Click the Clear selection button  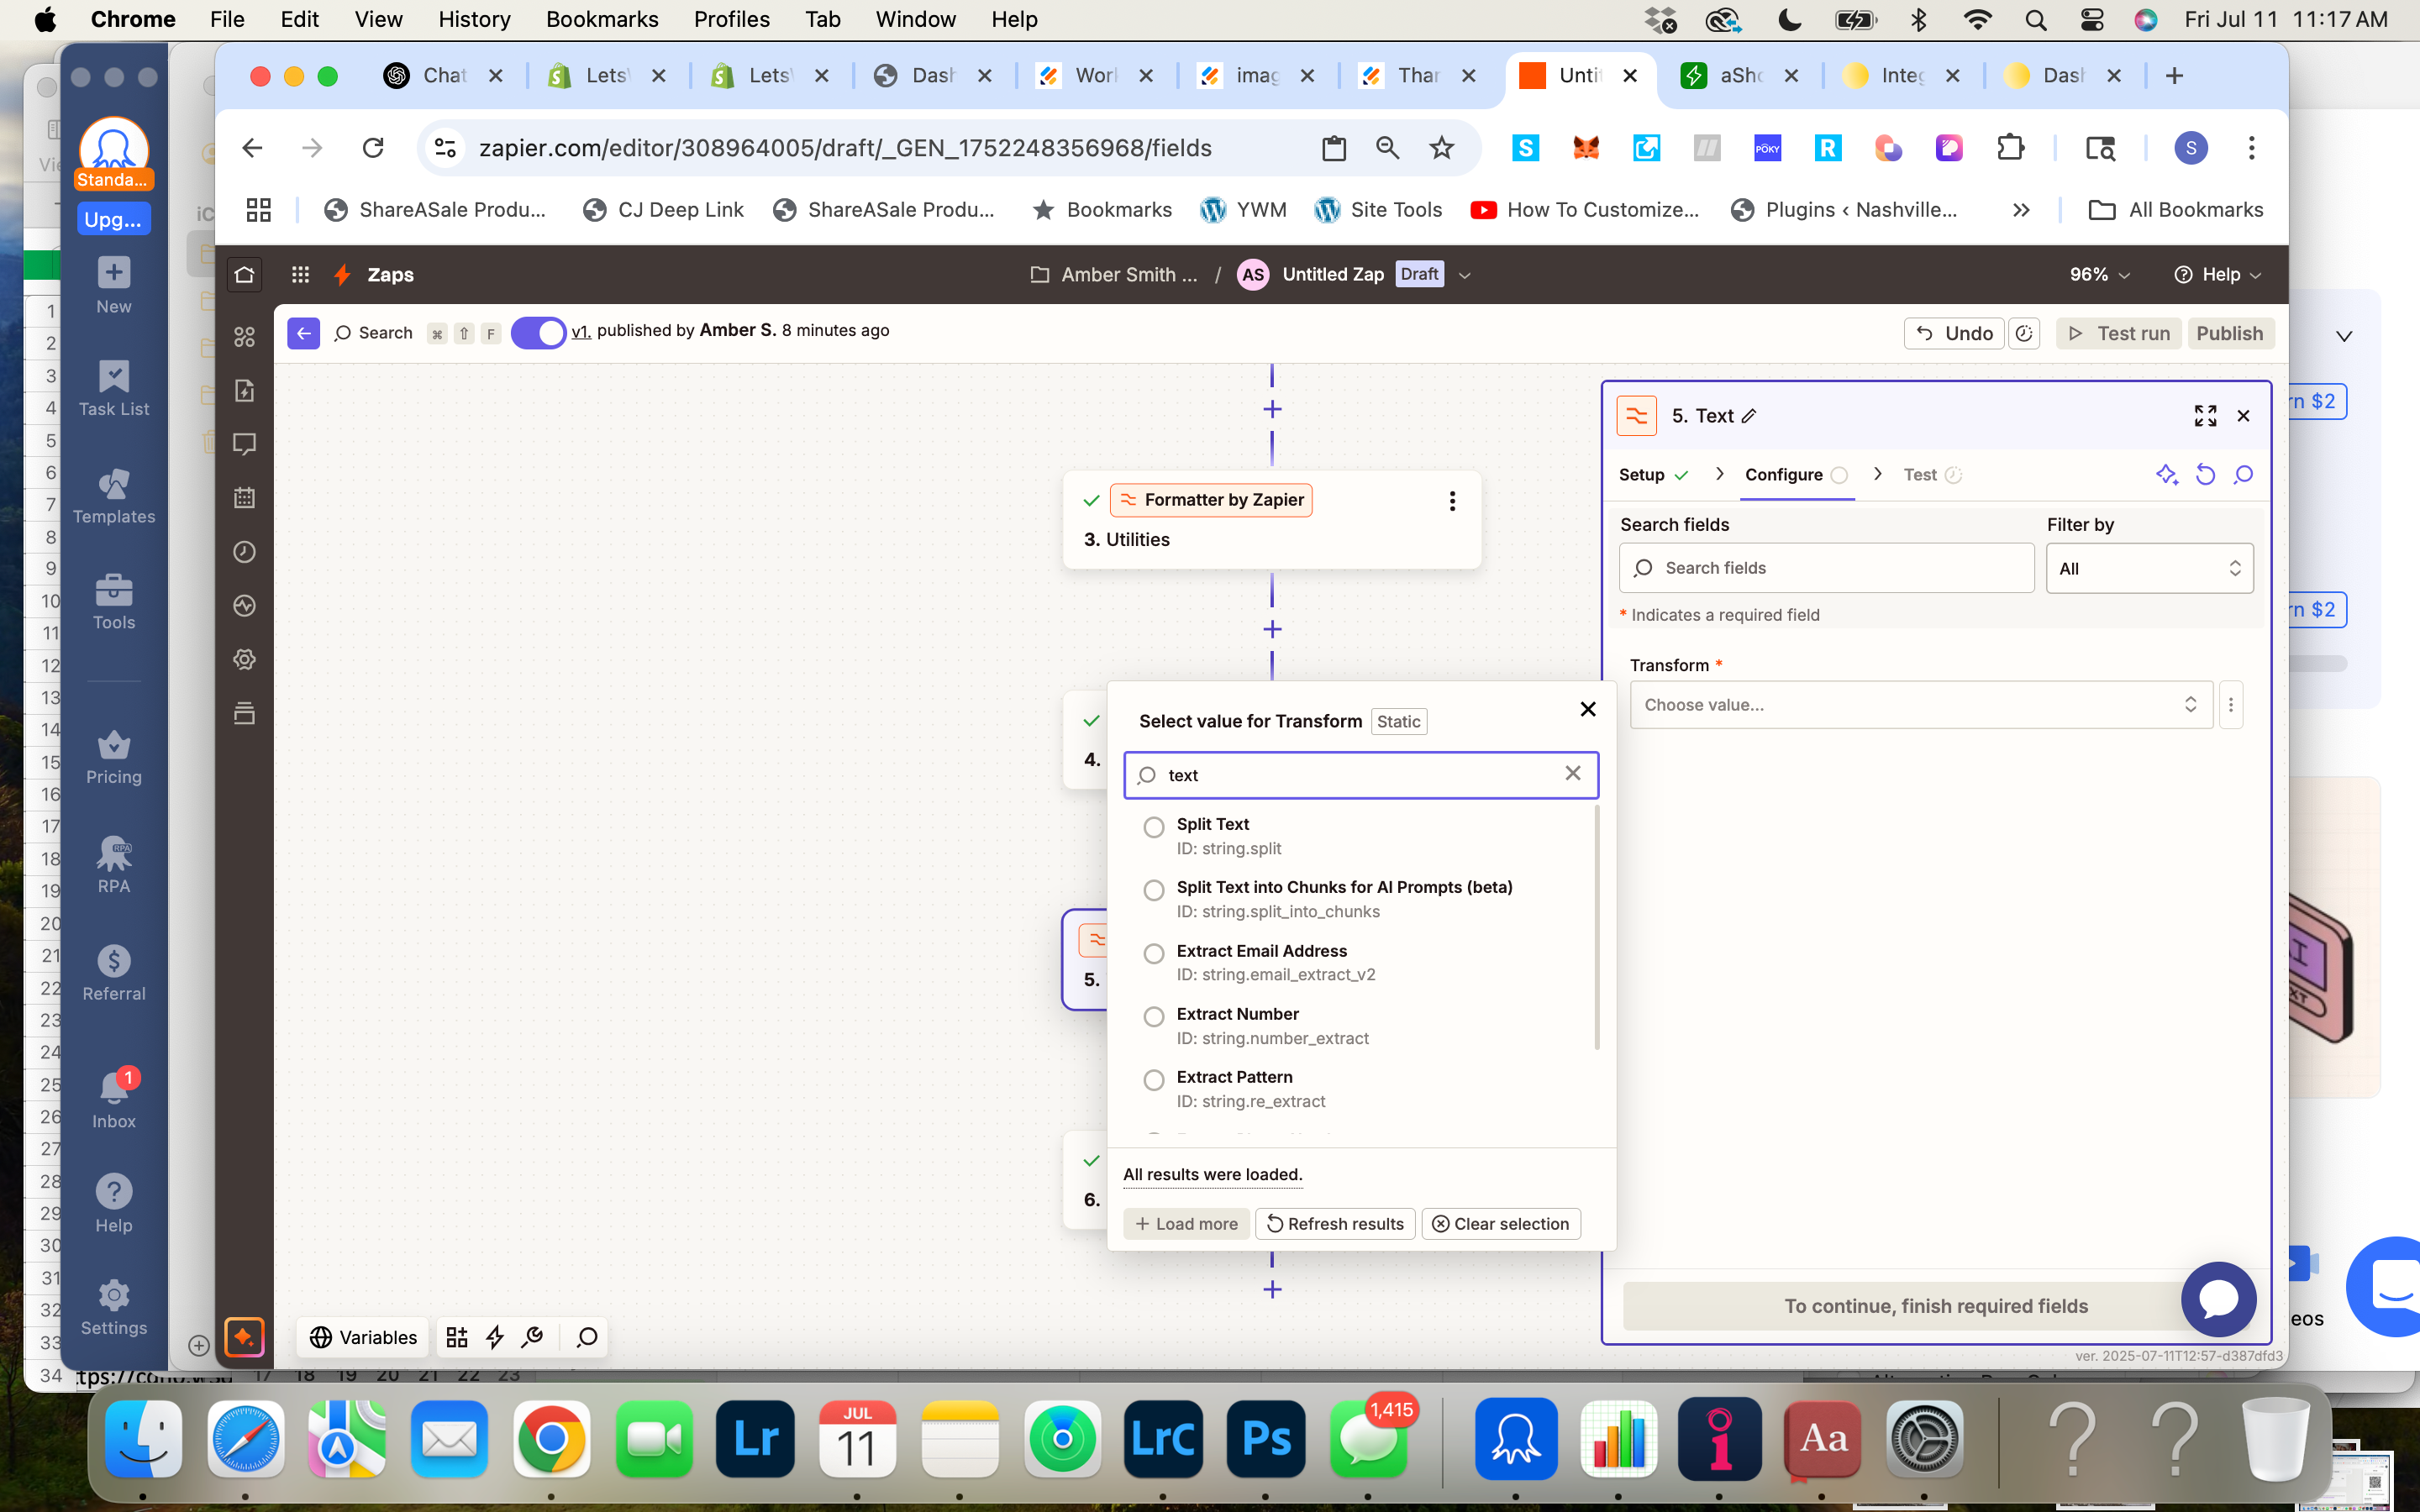(1500, 1224)
